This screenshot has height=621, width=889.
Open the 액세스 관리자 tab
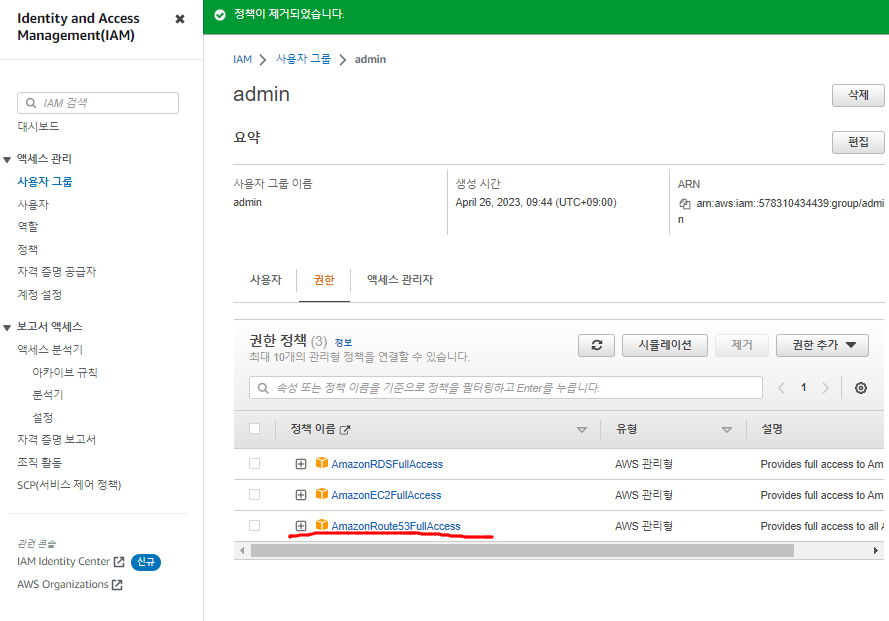[400, 280]
